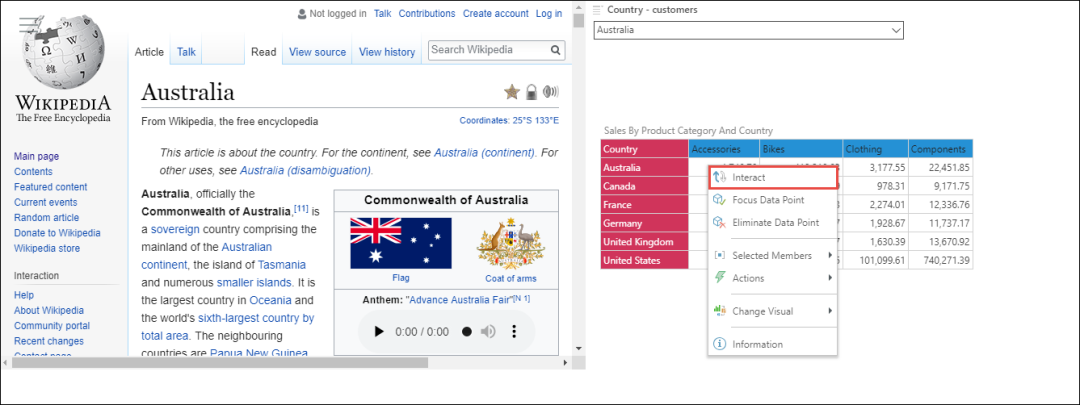
Task: Switch to the View history tab
Action: click(386, 52)
